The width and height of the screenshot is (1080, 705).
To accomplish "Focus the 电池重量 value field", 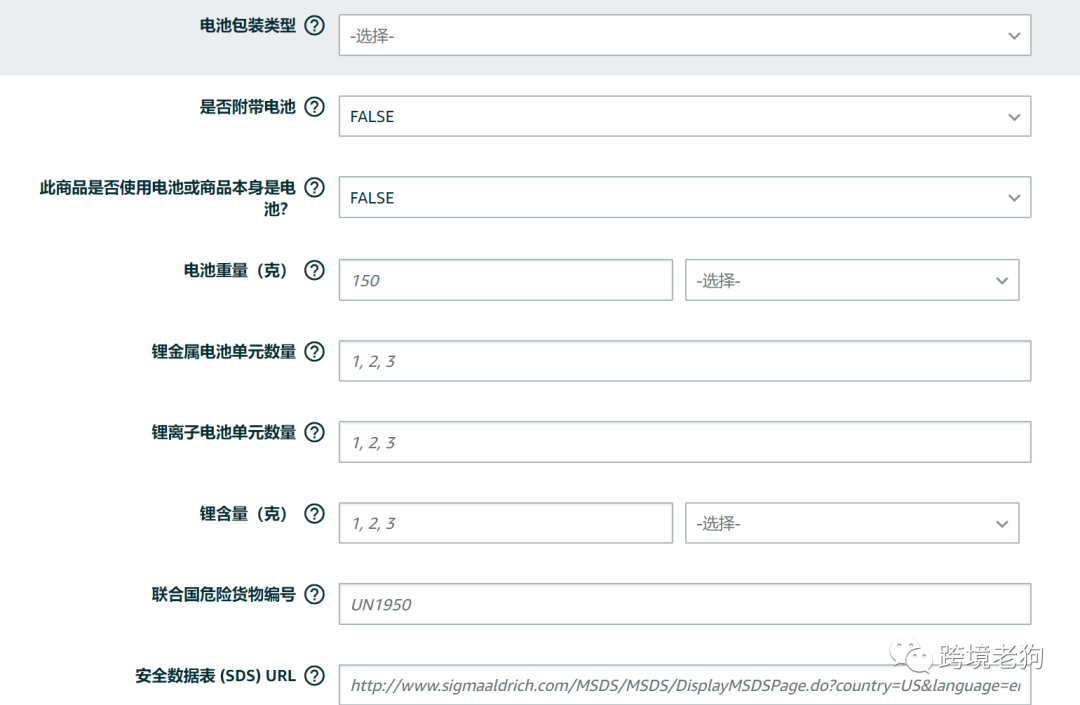I will click(x=506, y=280).
